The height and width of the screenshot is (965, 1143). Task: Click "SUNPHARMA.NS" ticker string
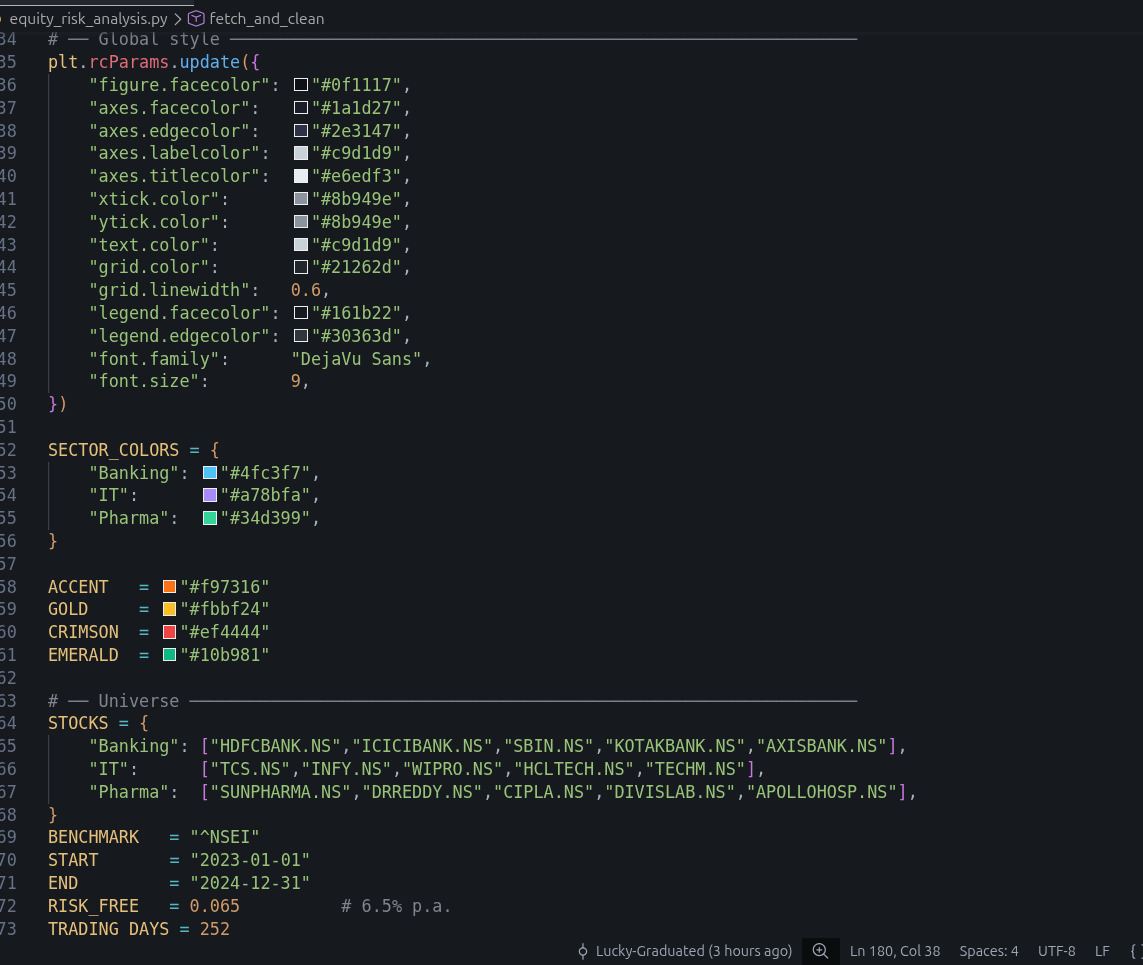(x=281, y=792)
